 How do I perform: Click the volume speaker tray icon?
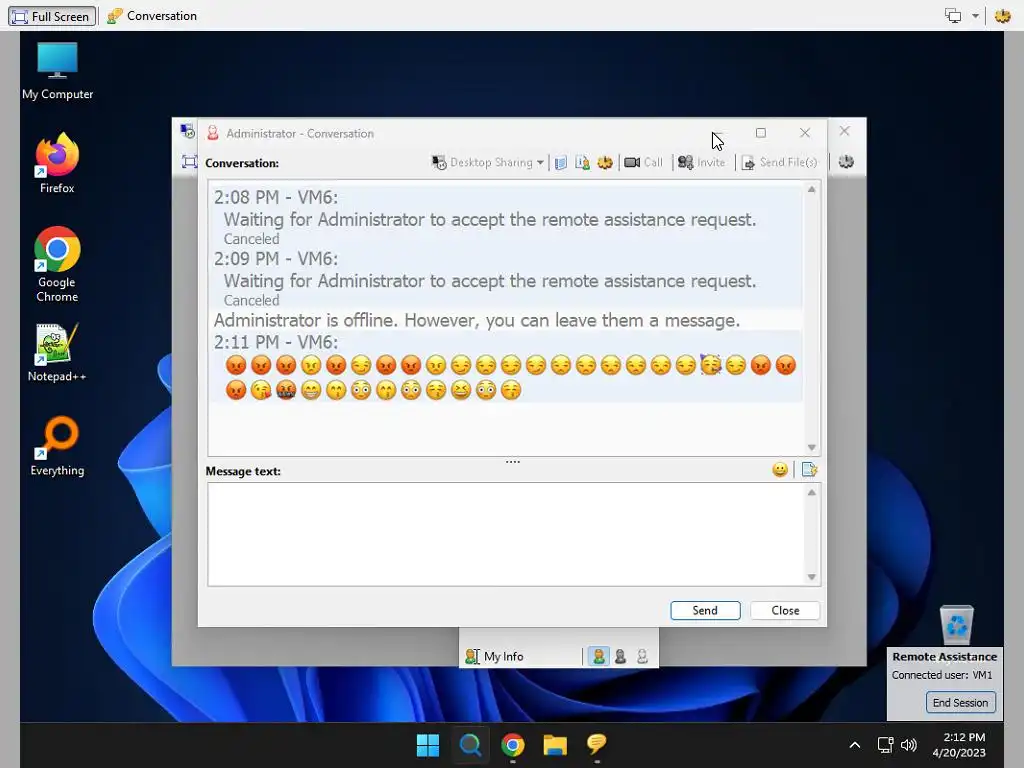pos(908,744)
